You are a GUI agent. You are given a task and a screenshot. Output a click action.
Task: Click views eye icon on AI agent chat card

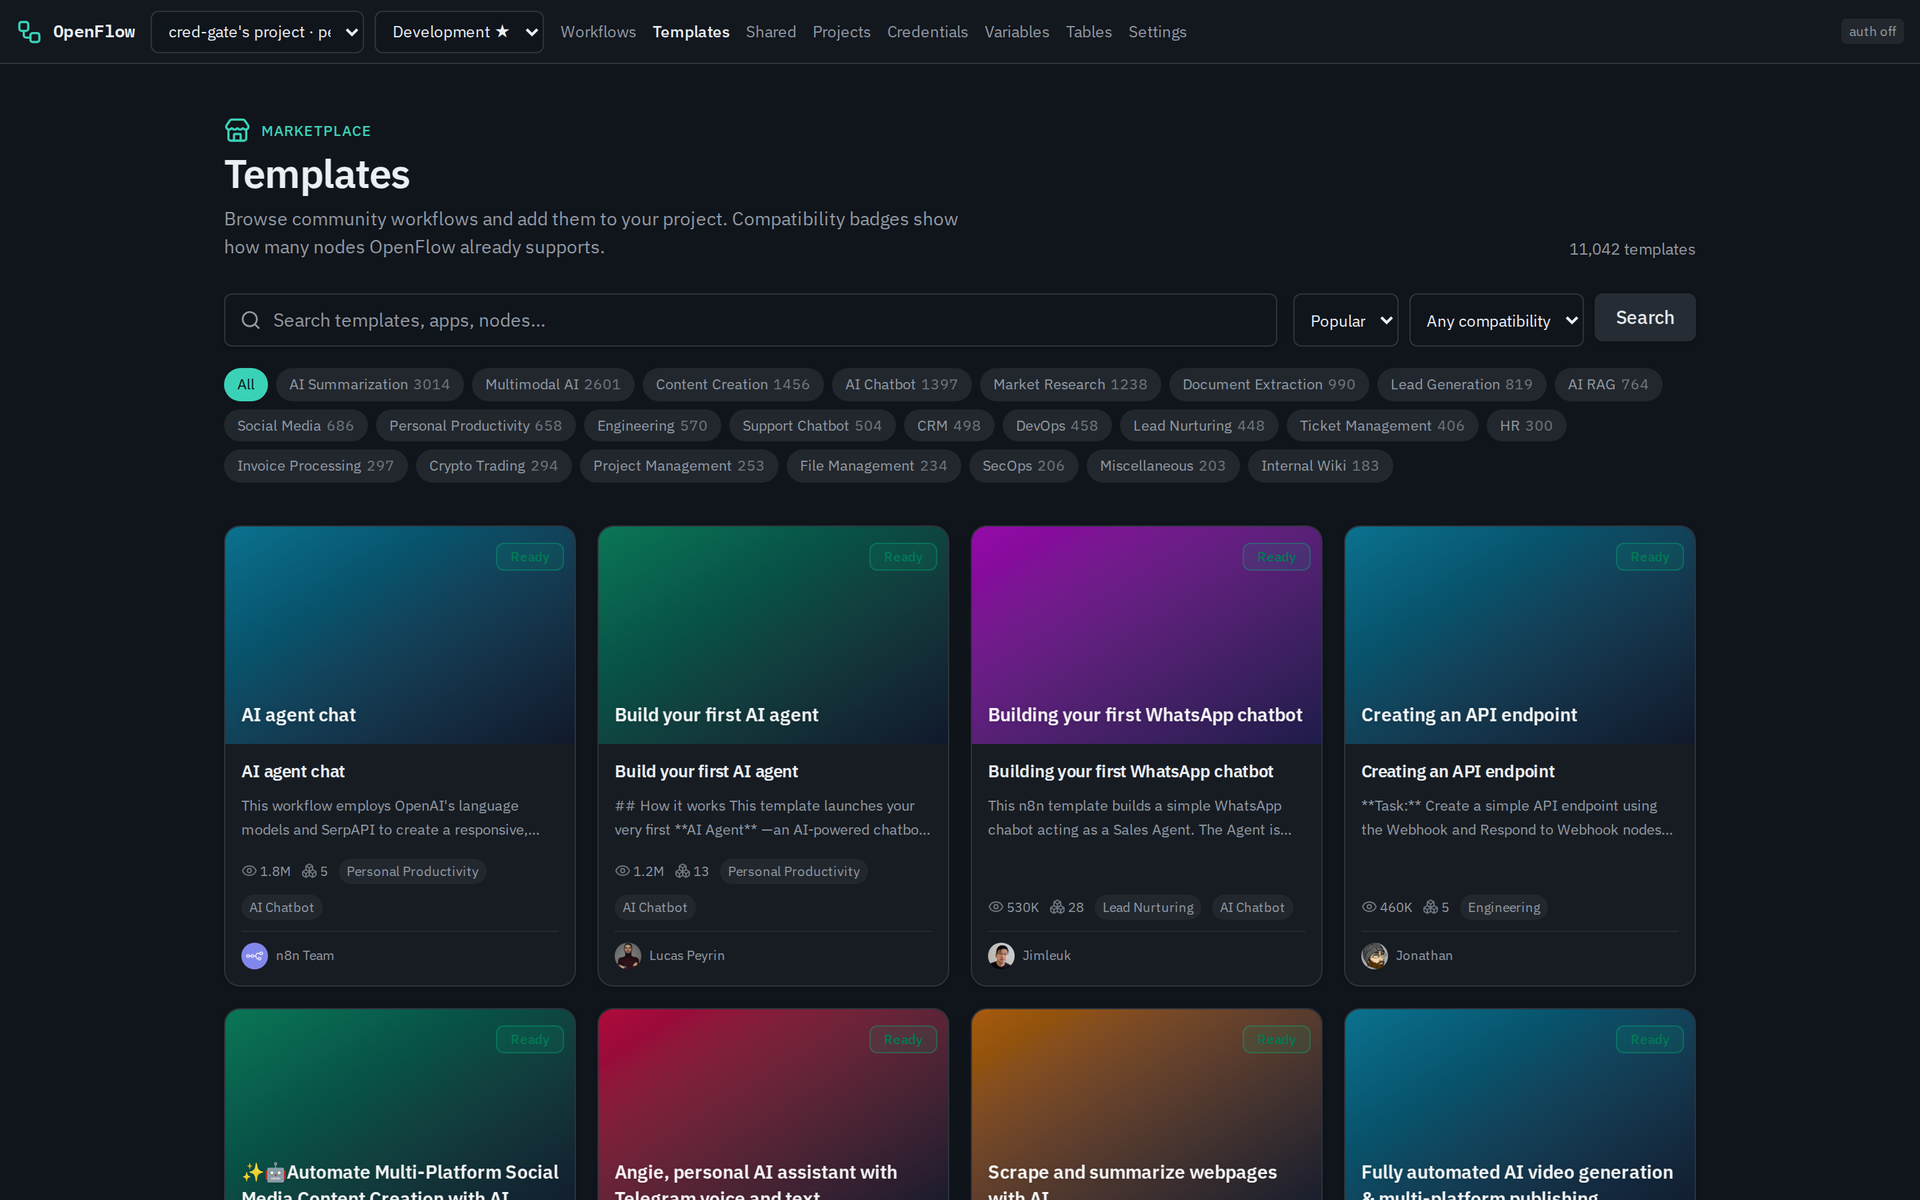249,871
